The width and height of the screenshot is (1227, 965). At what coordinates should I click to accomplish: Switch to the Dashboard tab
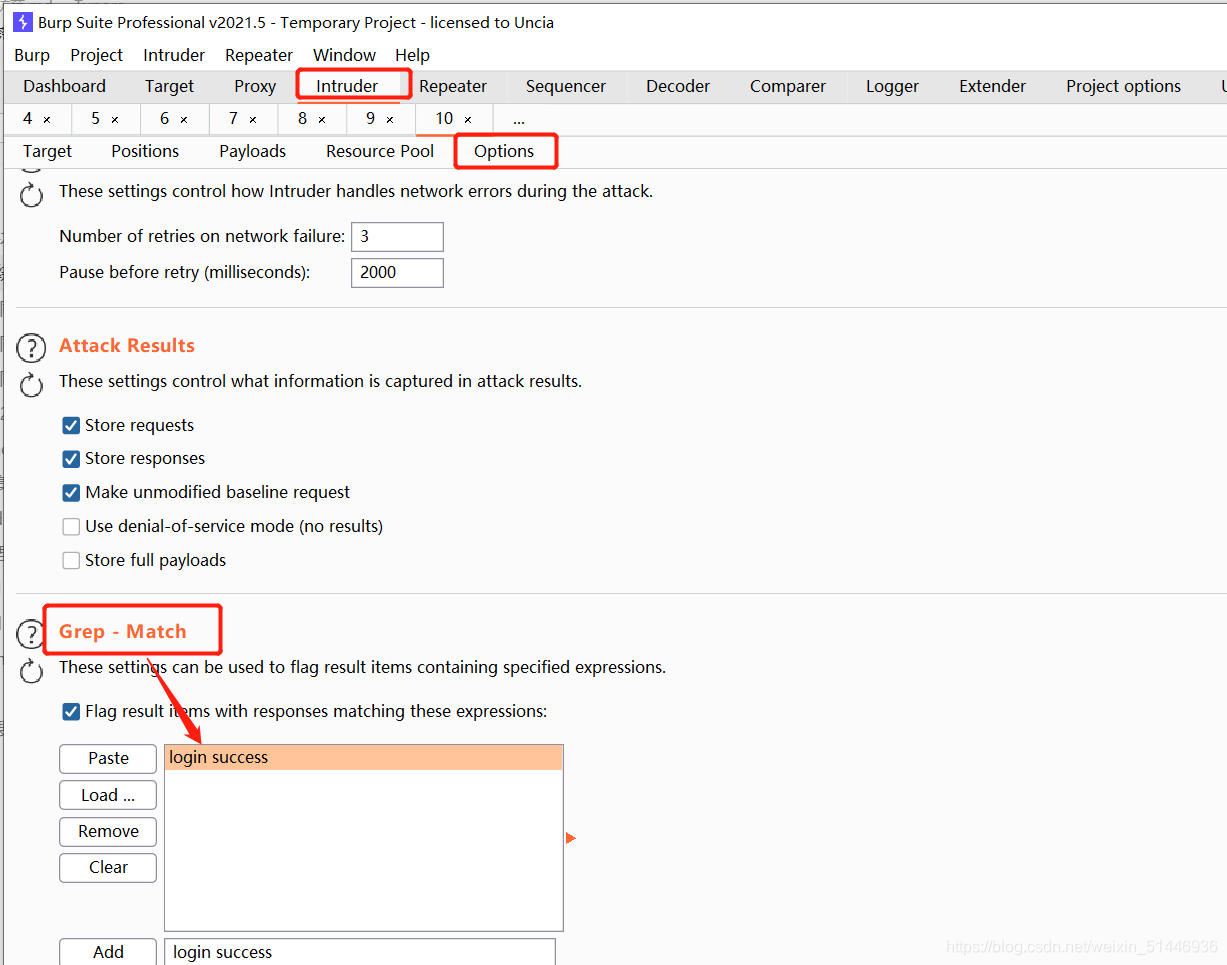[64, 86]
